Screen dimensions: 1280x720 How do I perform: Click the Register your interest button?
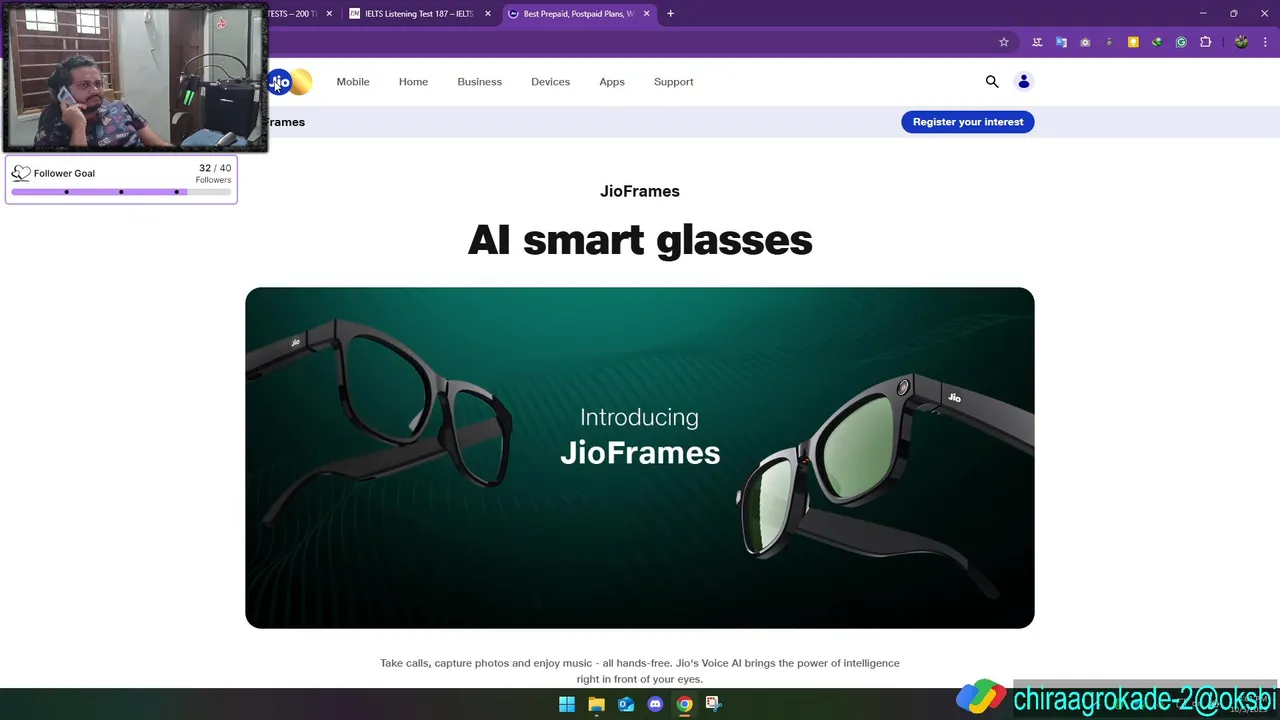pos(968,122)
